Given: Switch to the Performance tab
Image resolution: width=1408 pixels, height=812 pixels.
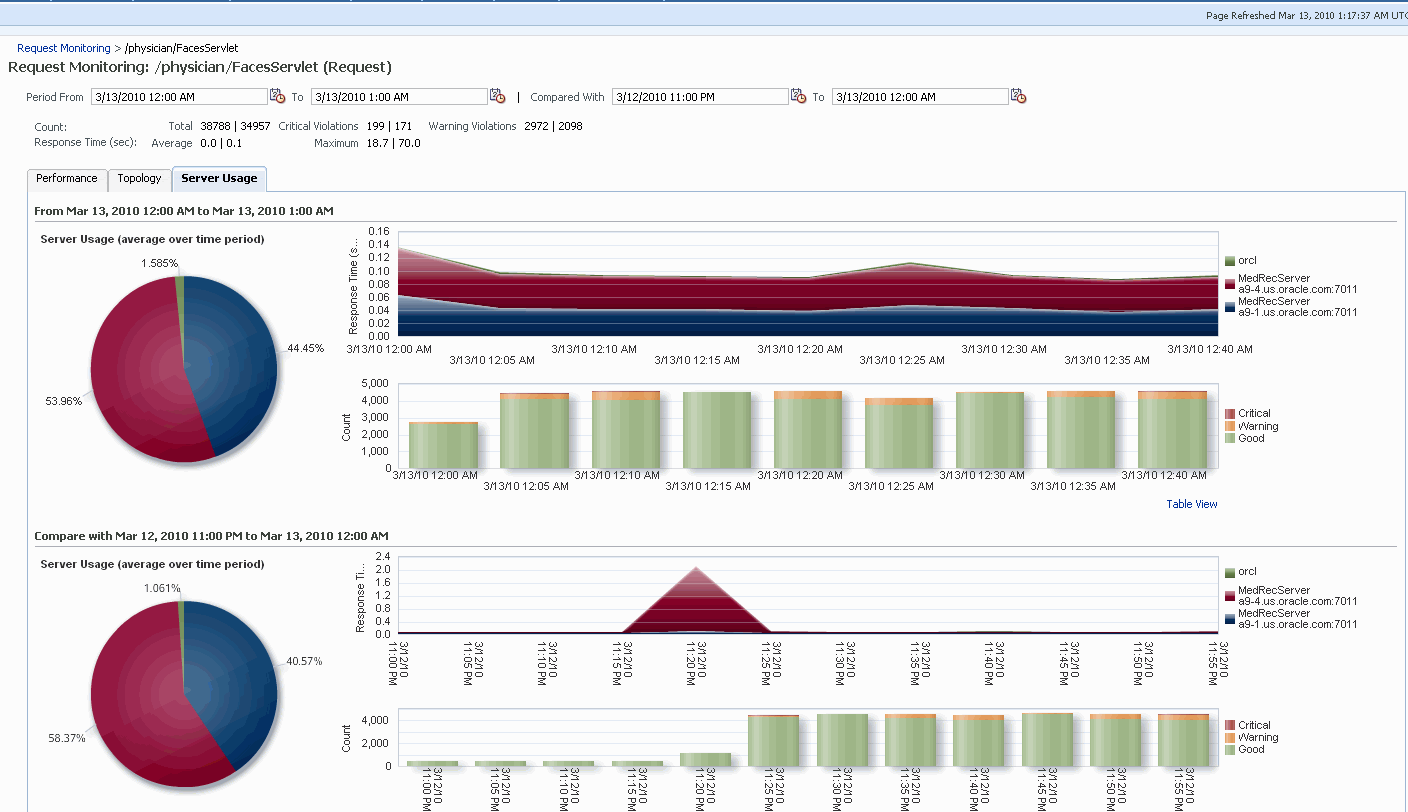Looking at the screenshot, I should [67, 179].
